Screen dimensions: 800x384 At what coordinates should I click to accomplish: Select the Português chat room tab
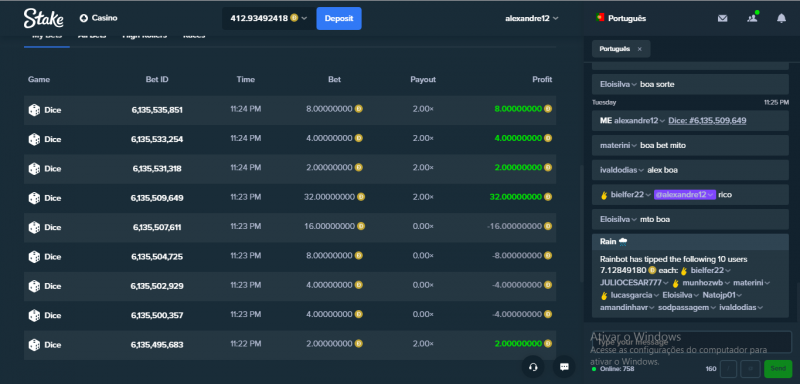tap(621, 49)
